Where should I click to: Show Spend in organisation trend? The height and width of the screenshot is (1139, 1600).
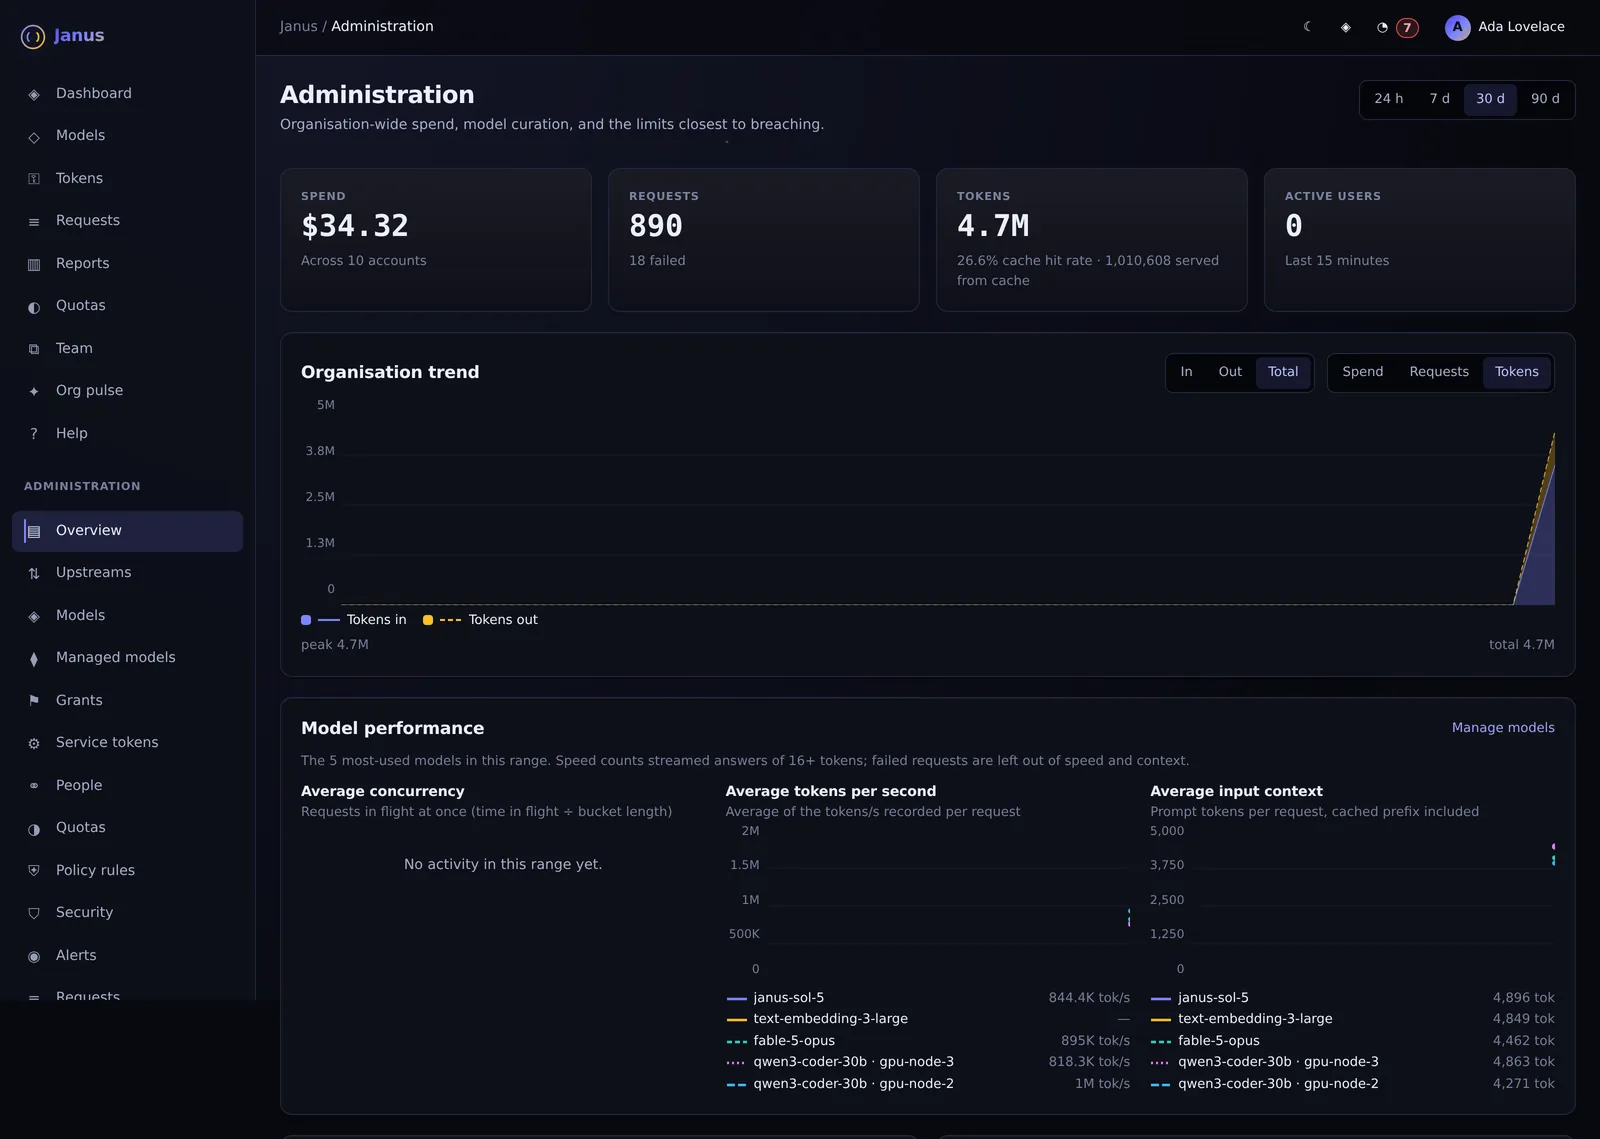[x=1362, y=372]
